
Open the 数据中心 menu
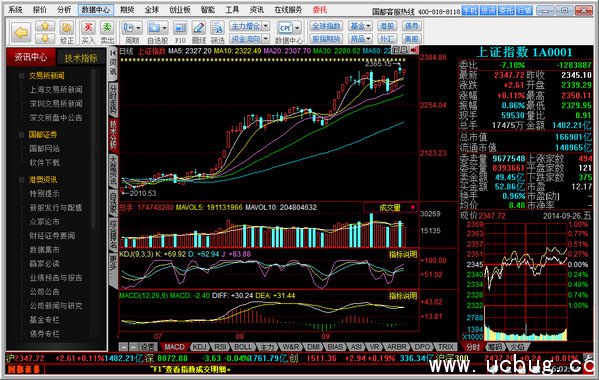[x=96, y=10]
